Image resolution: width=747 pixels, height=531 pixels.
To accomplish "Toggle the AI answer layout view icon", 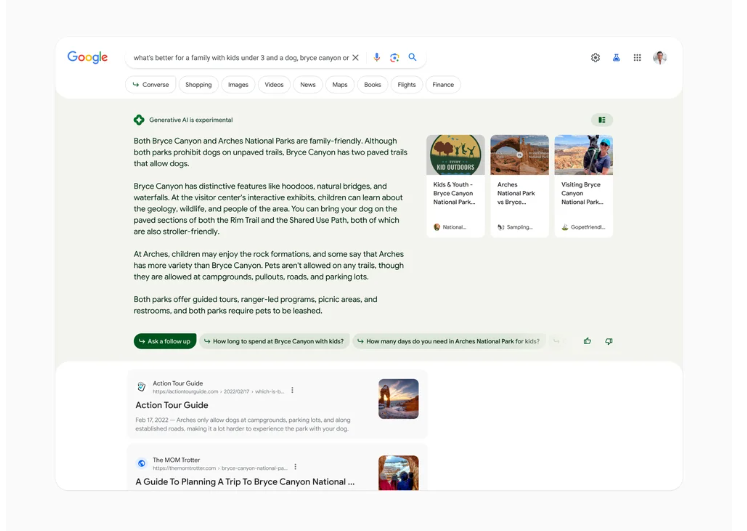I will click(x=602, y=120).
